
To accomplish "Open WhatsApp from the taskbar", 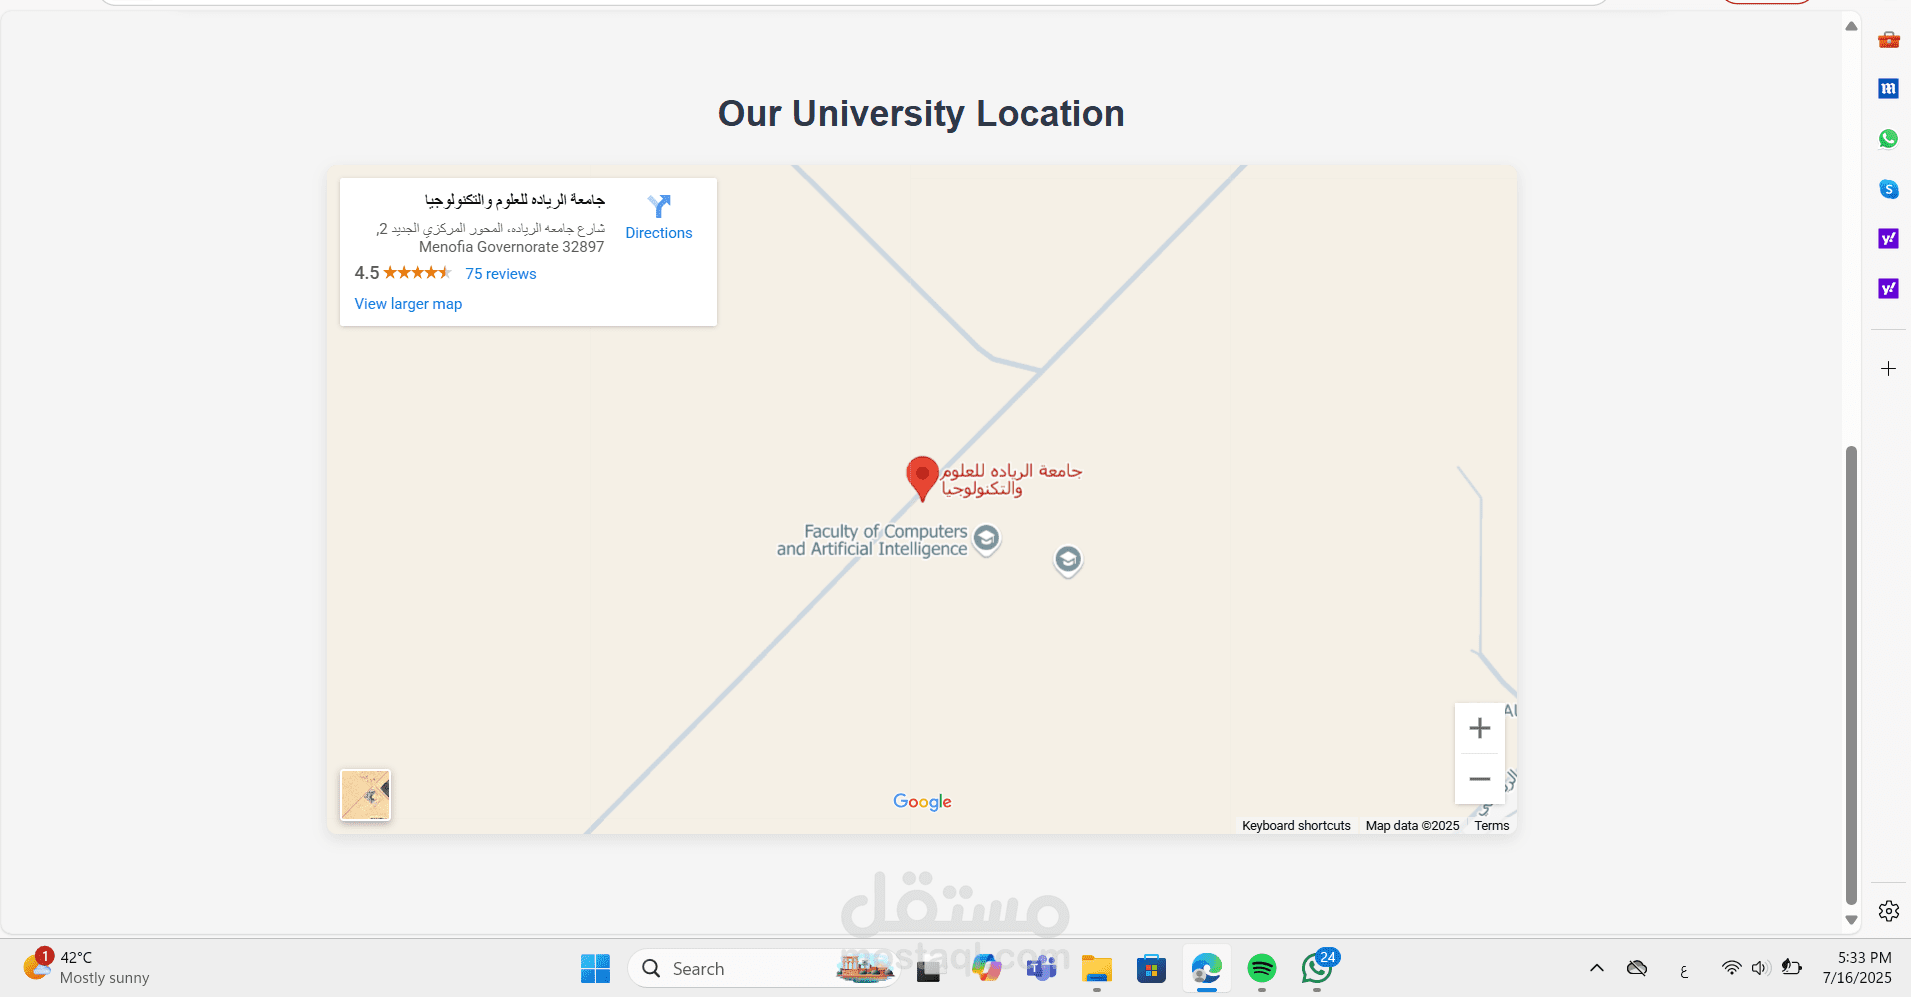I will tap(1317, 968).
